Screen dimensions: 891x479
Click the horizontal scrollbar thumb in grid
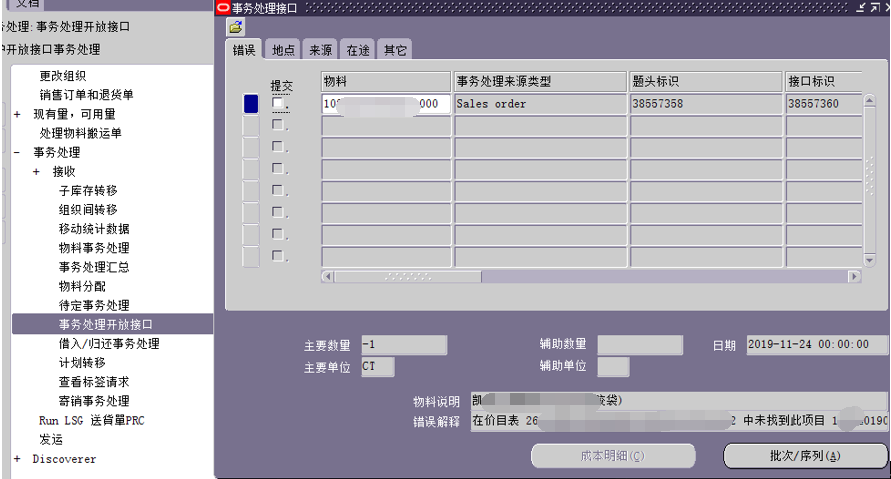pos(407,276)
